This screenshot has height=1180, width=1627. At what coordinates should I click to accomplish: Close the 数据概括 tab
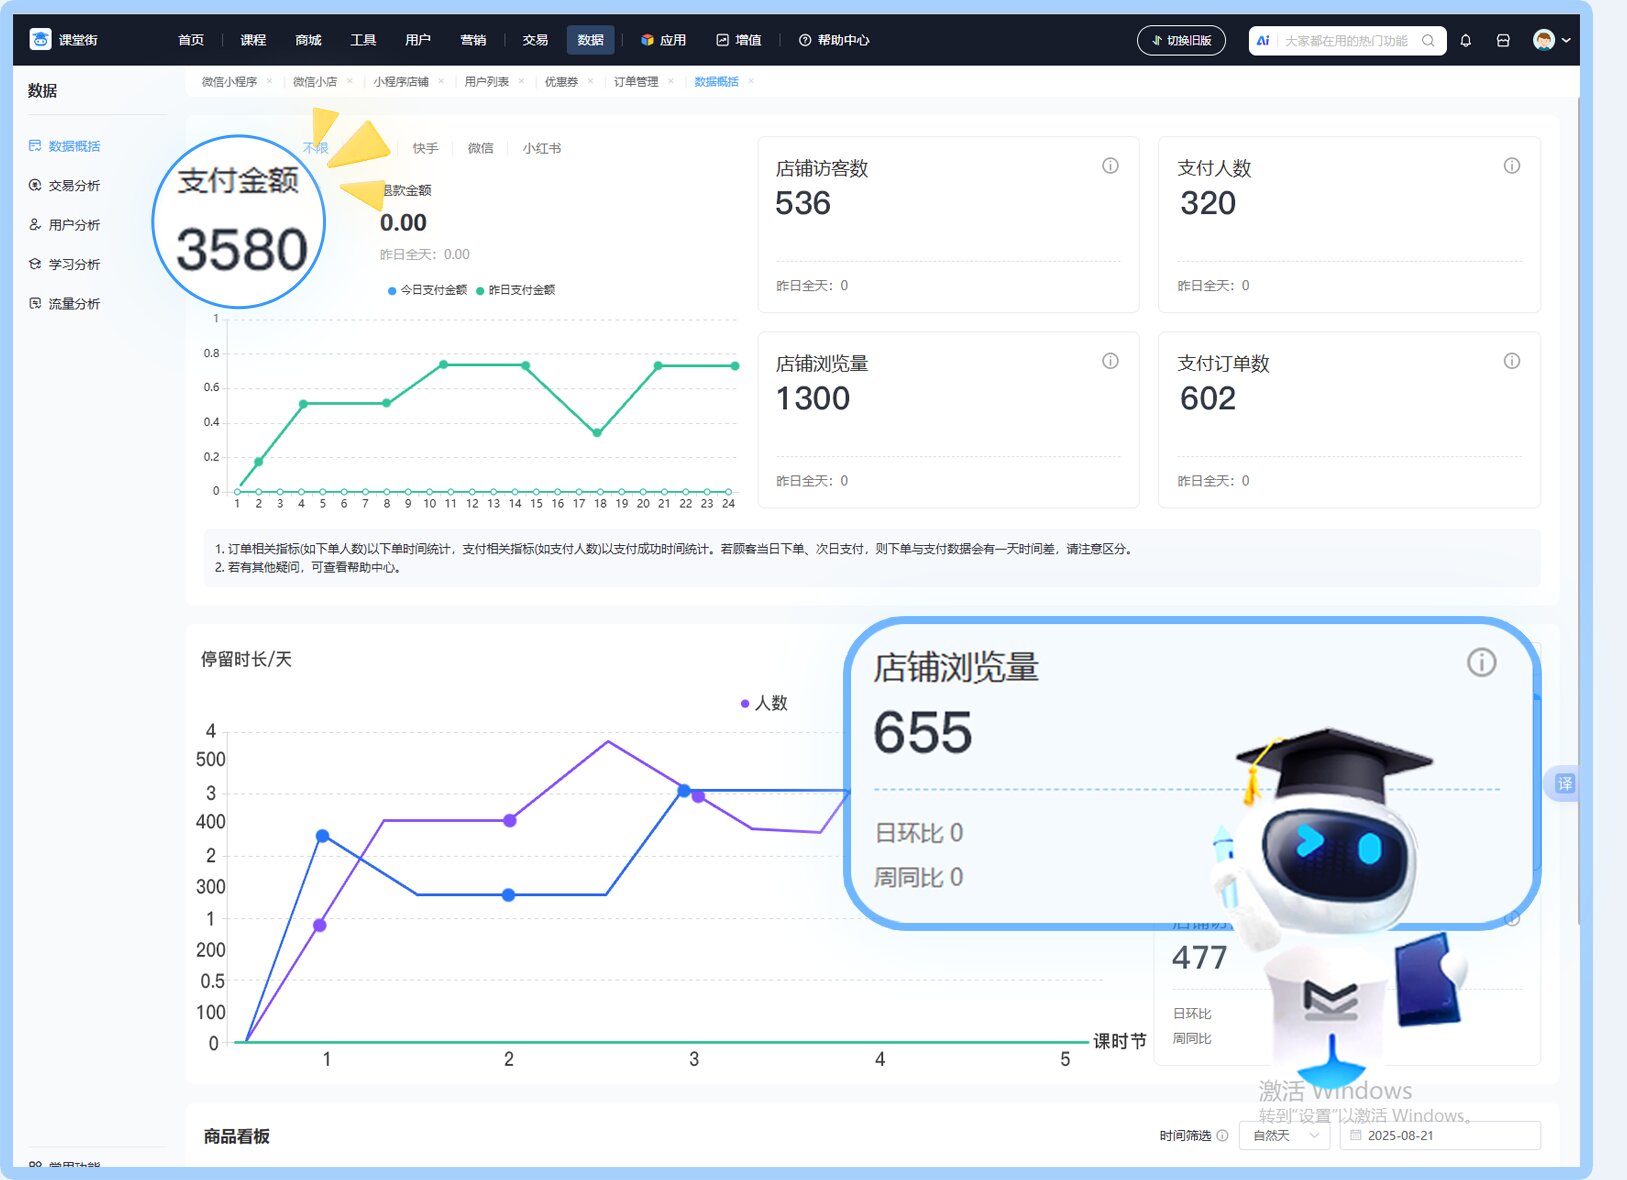point(751,81)
